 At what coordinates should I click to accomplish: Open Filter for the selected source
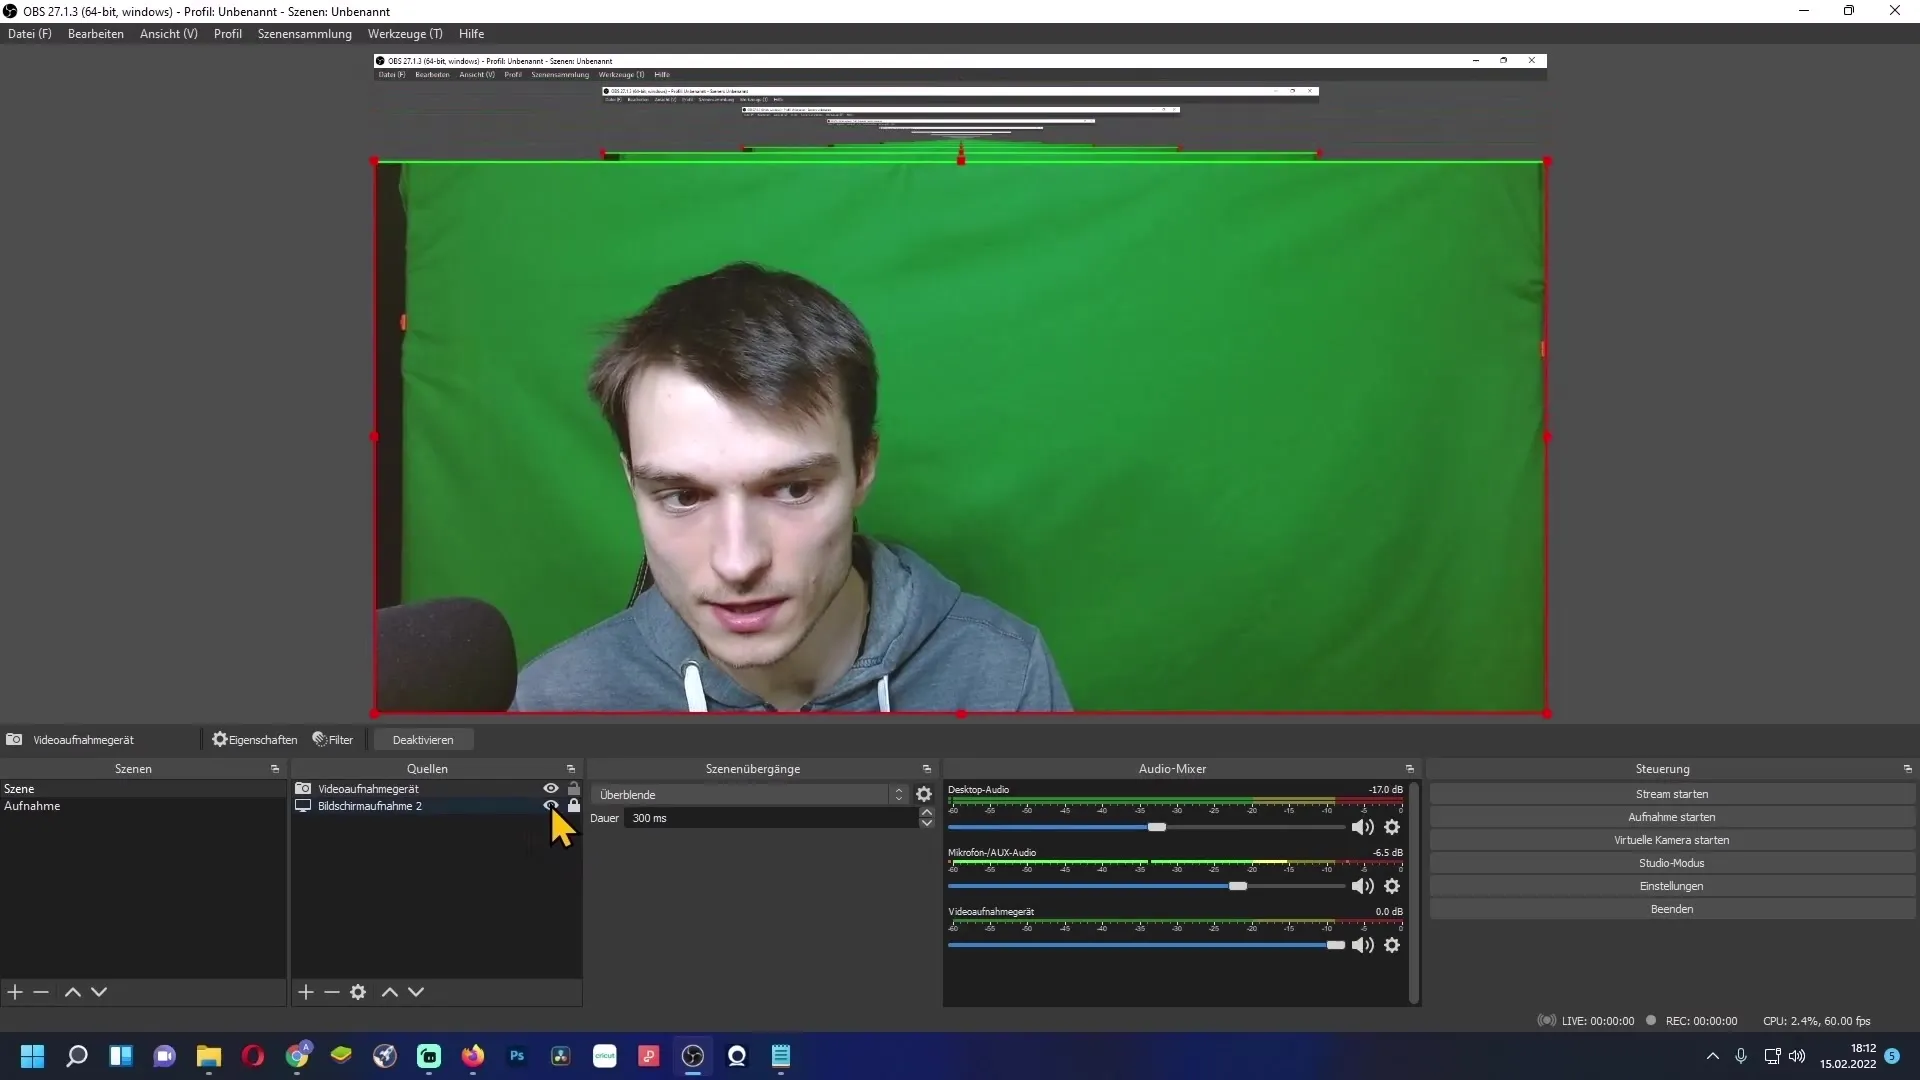point(333,740)
